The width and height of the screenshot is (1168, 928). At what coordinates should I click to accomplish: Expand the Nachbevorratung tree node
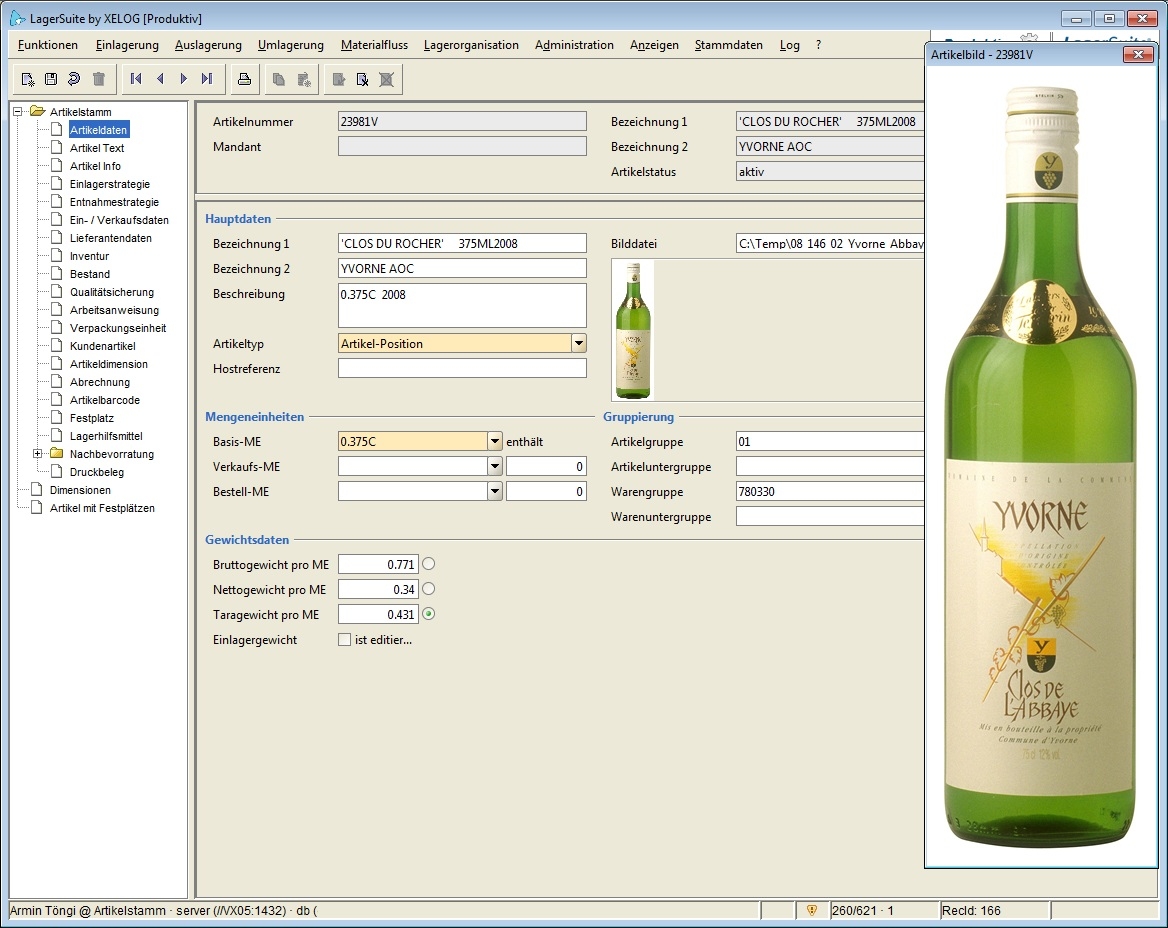37,454
